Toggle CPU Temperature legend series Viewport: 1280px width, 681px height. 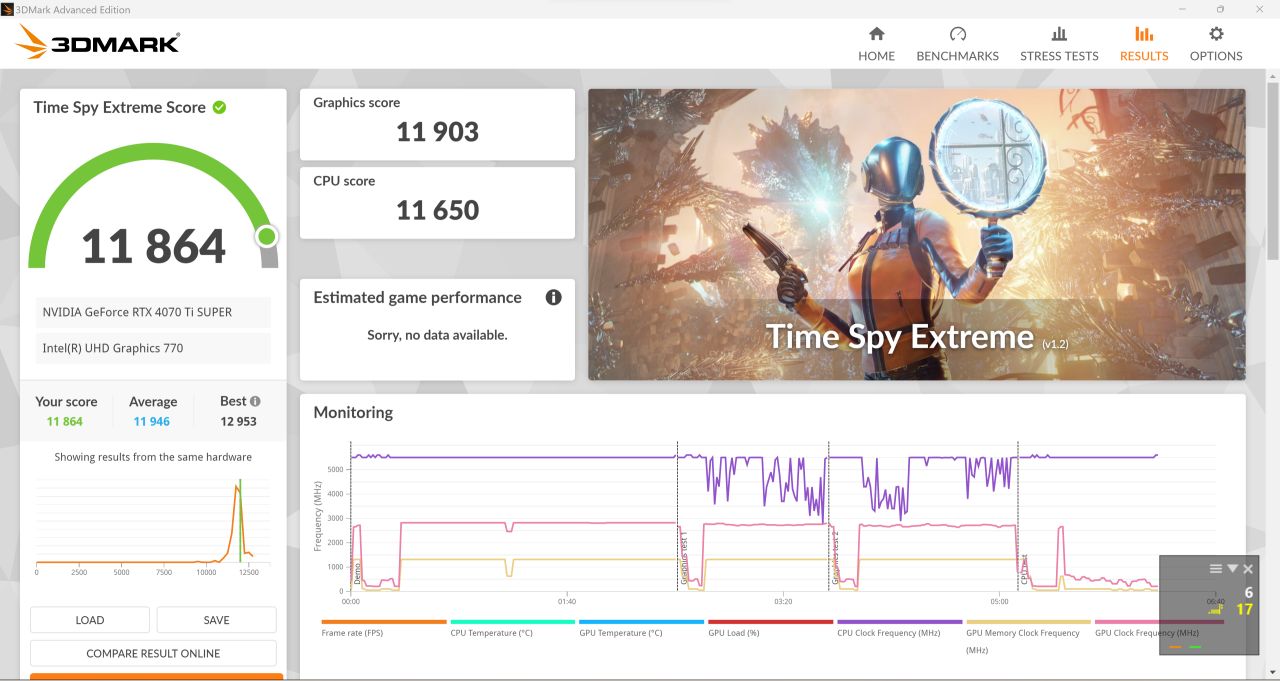pos(512,628)
